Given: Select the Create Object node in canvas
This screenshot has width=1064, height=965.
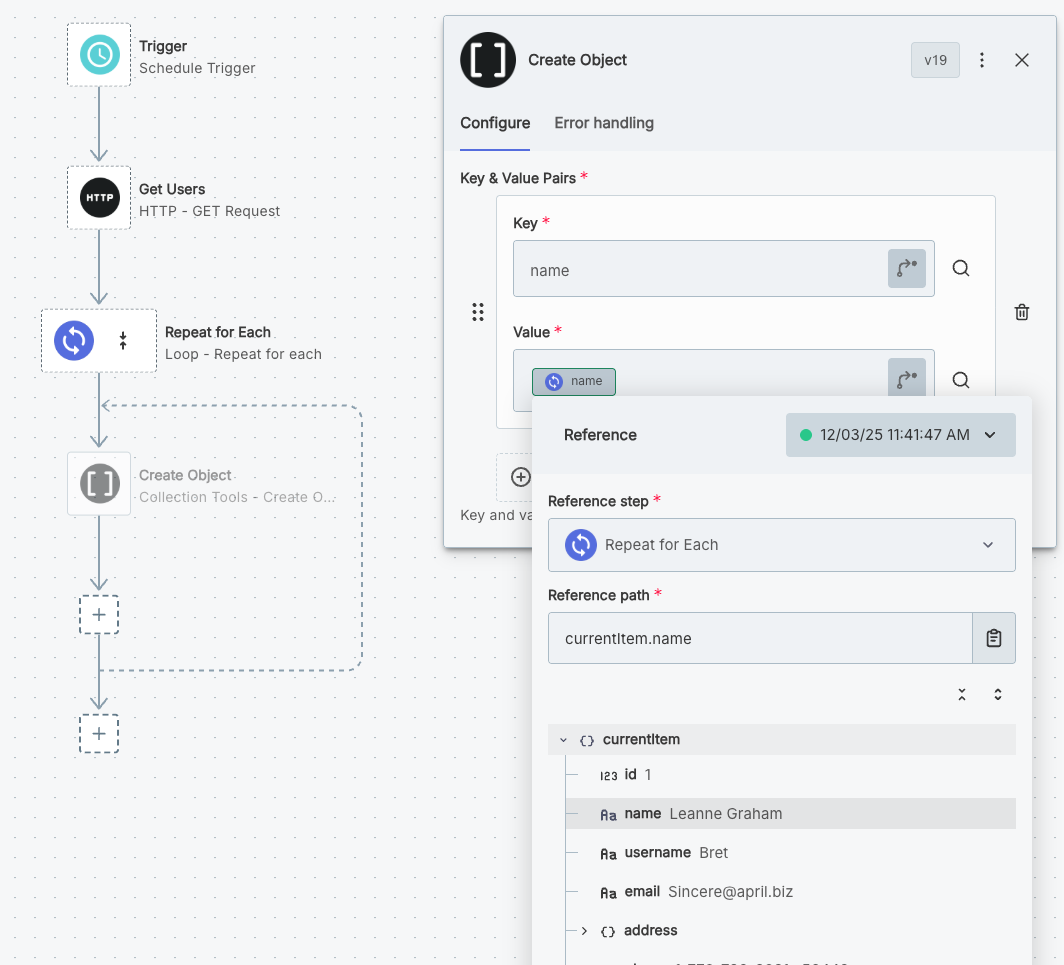Looking at the screenshot, I should (99, 484).
